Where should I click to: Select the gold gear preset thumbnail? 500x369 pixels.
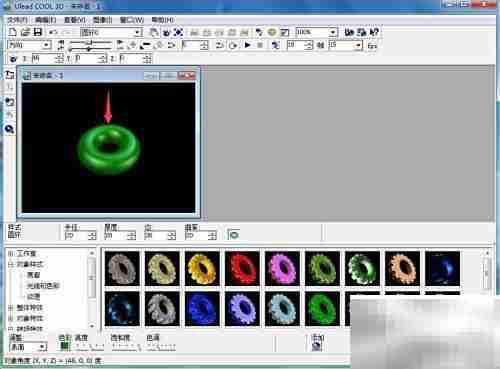pos(202,269)
